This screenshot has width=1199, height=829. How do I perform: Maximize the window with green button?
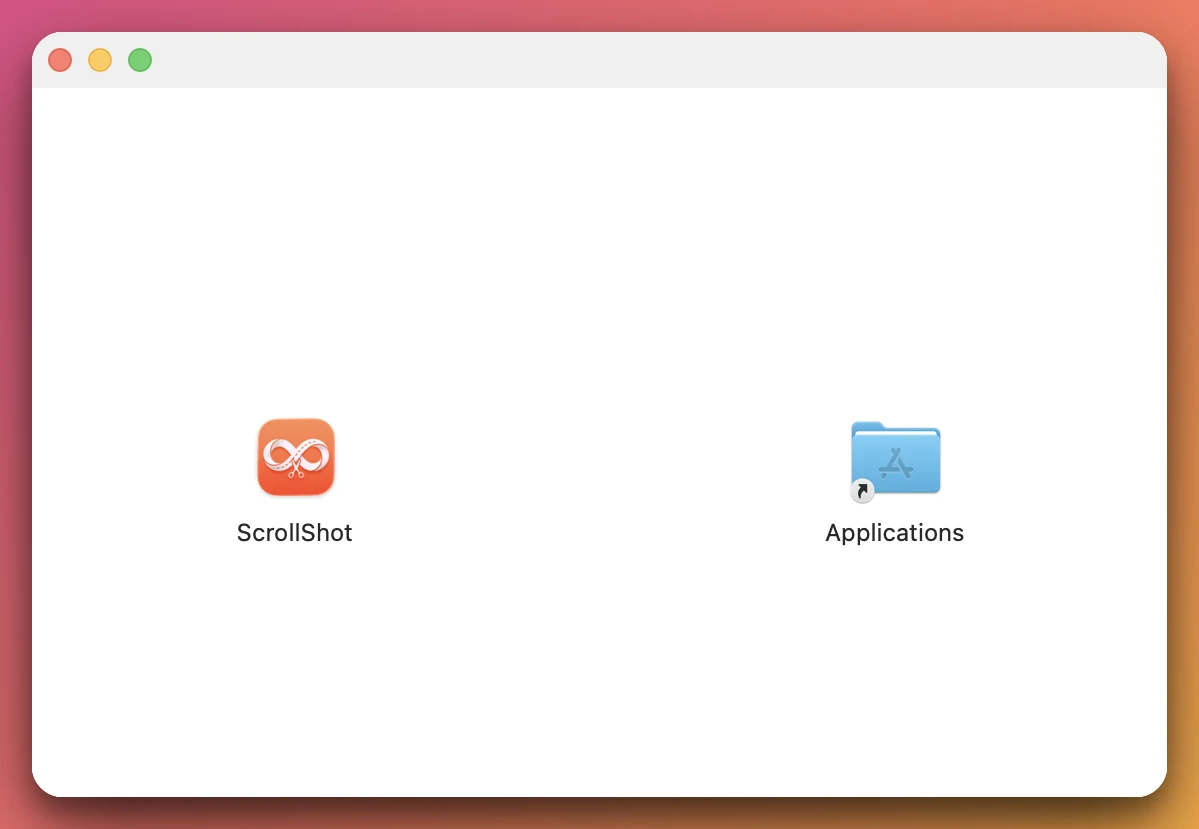(x=140, y=60)
